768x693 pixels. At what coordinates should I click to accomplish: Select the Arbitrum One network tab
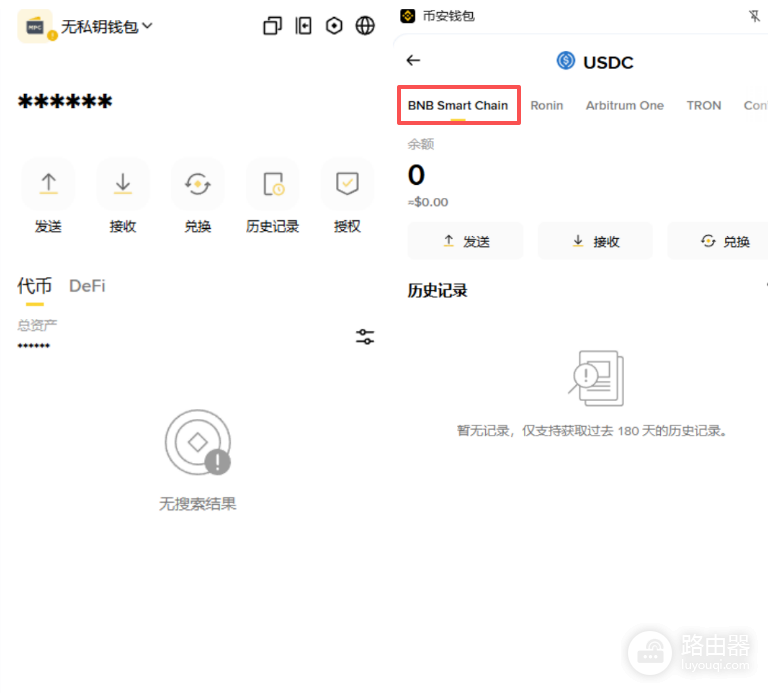tap(624, 105)
